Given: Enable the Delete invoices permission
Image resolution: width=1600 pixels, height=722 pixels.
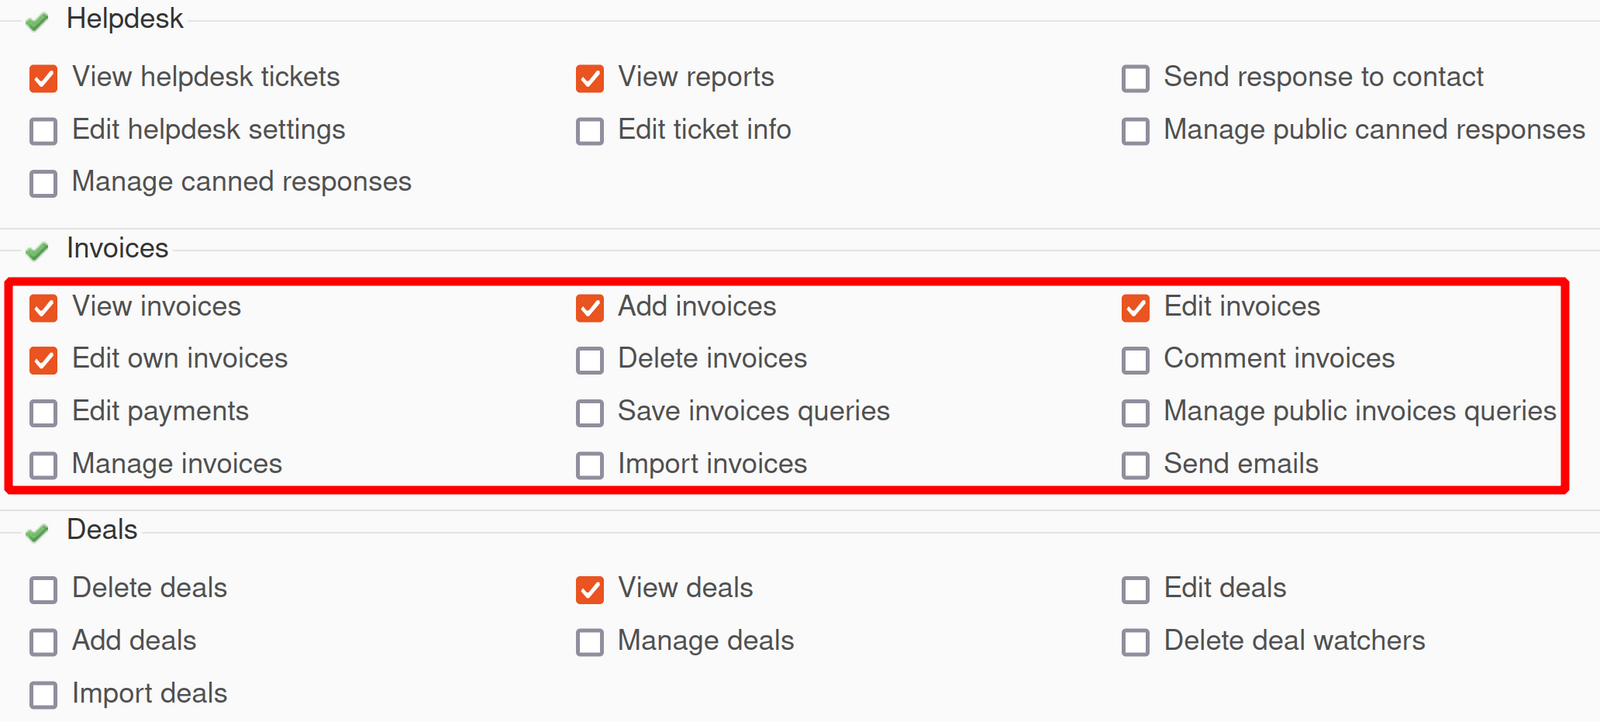Looking at the screenshot, I should click(590, 360).
